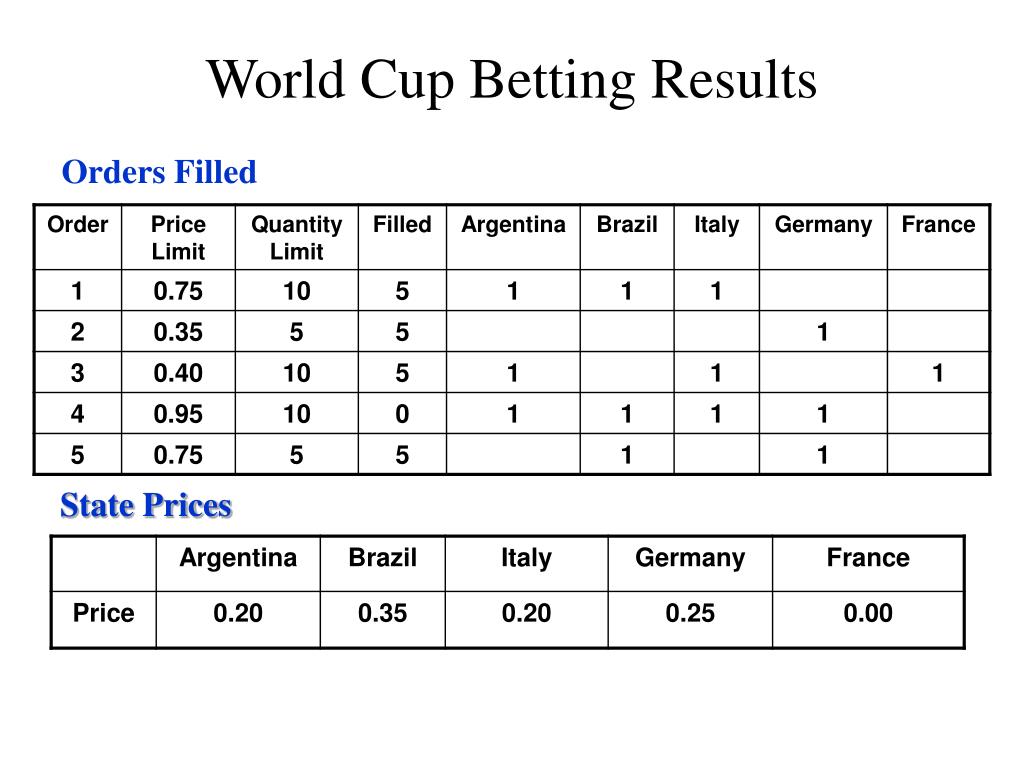Click the Price Limit column header
This screenshot has width=1024, height=768.
(x=178, y=238)
